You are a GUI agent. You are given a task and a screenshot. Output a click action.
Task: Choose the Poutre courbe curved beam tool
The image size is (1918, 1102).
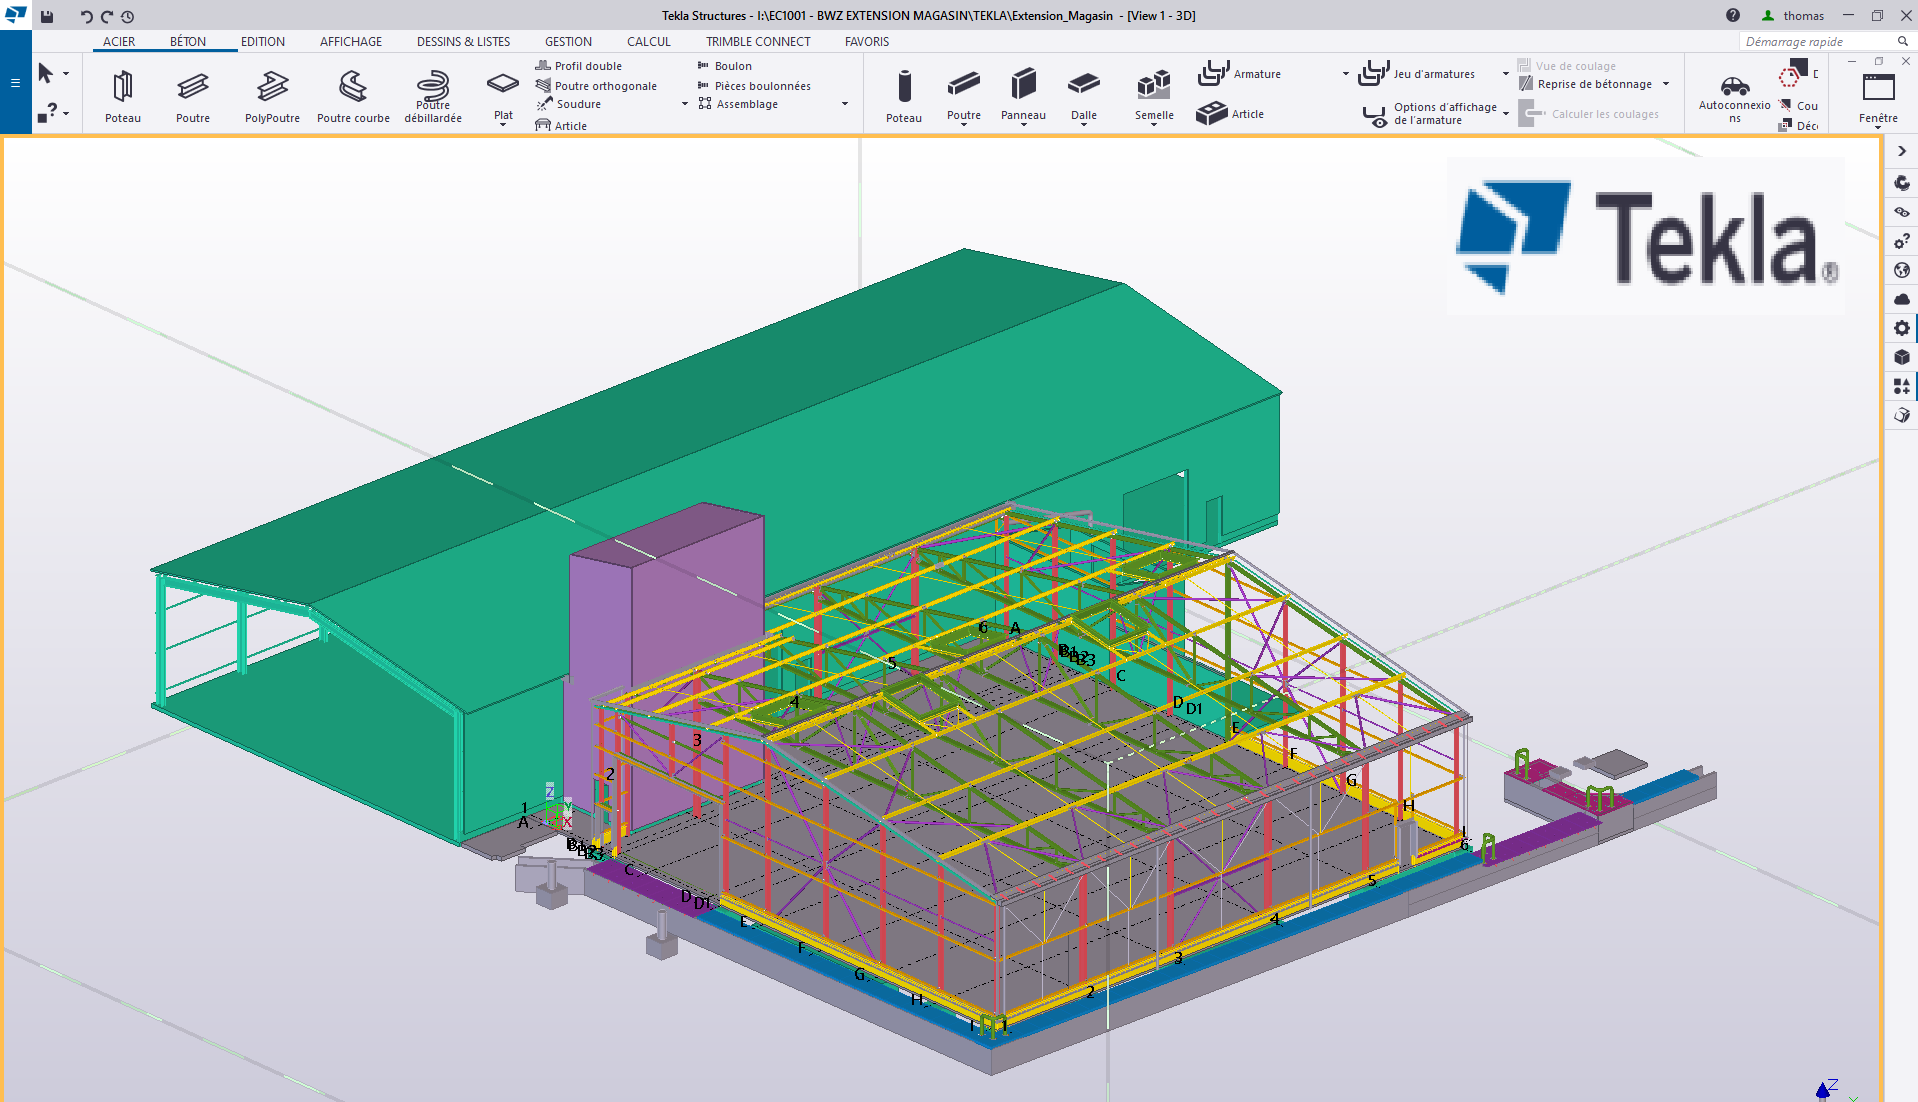tap(353, 96)
